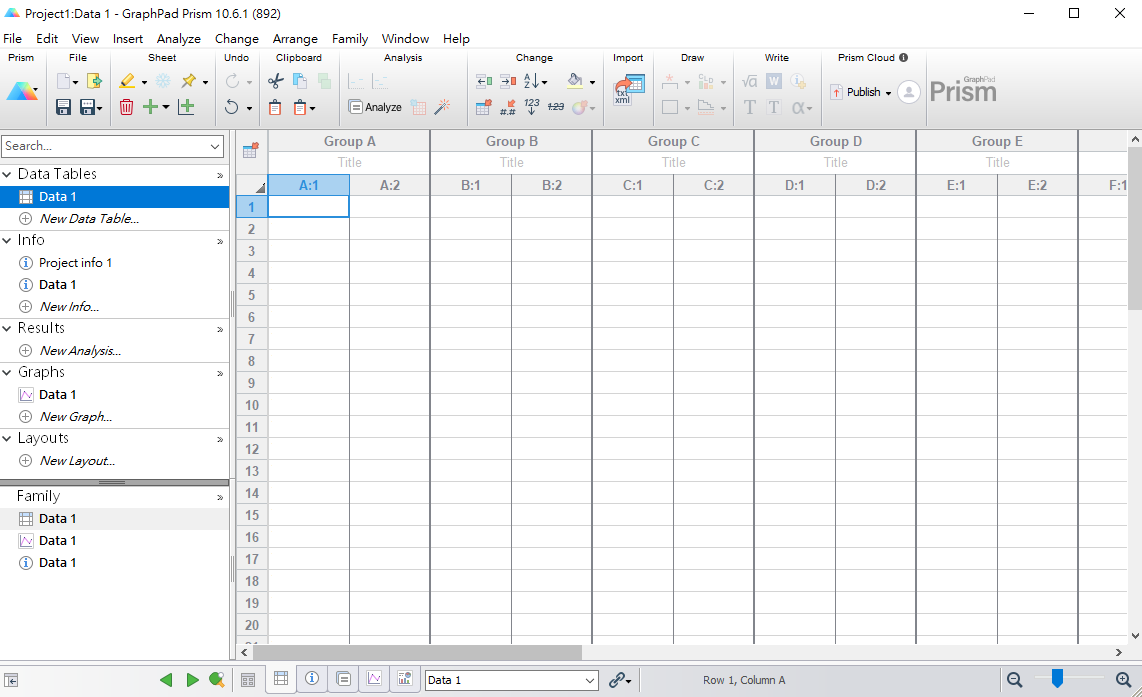This screenshot has height=697, width=1142.
Task: Click the zoom in magnifier icon
Action: 1124,680
